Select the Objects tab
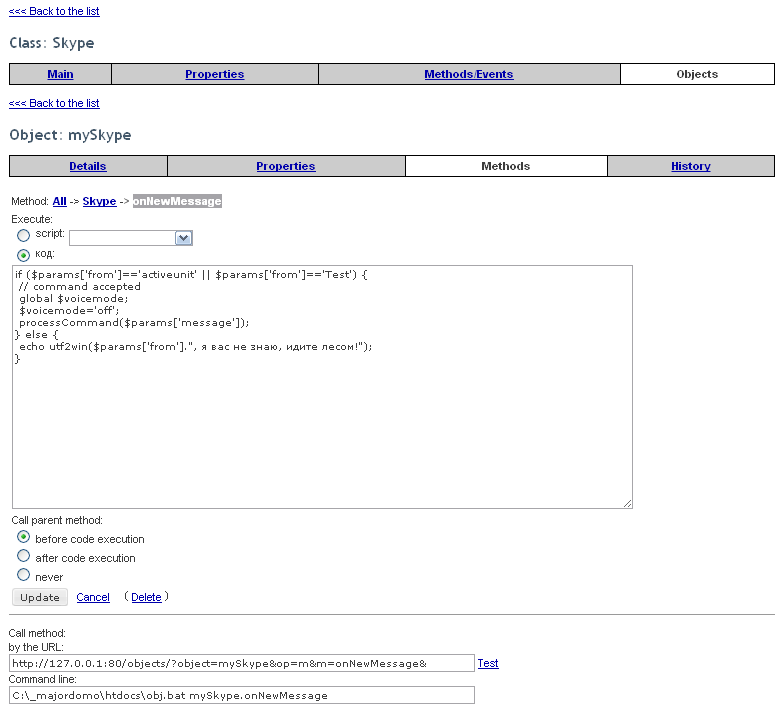The image size is (782, 716). click(697, 74)
